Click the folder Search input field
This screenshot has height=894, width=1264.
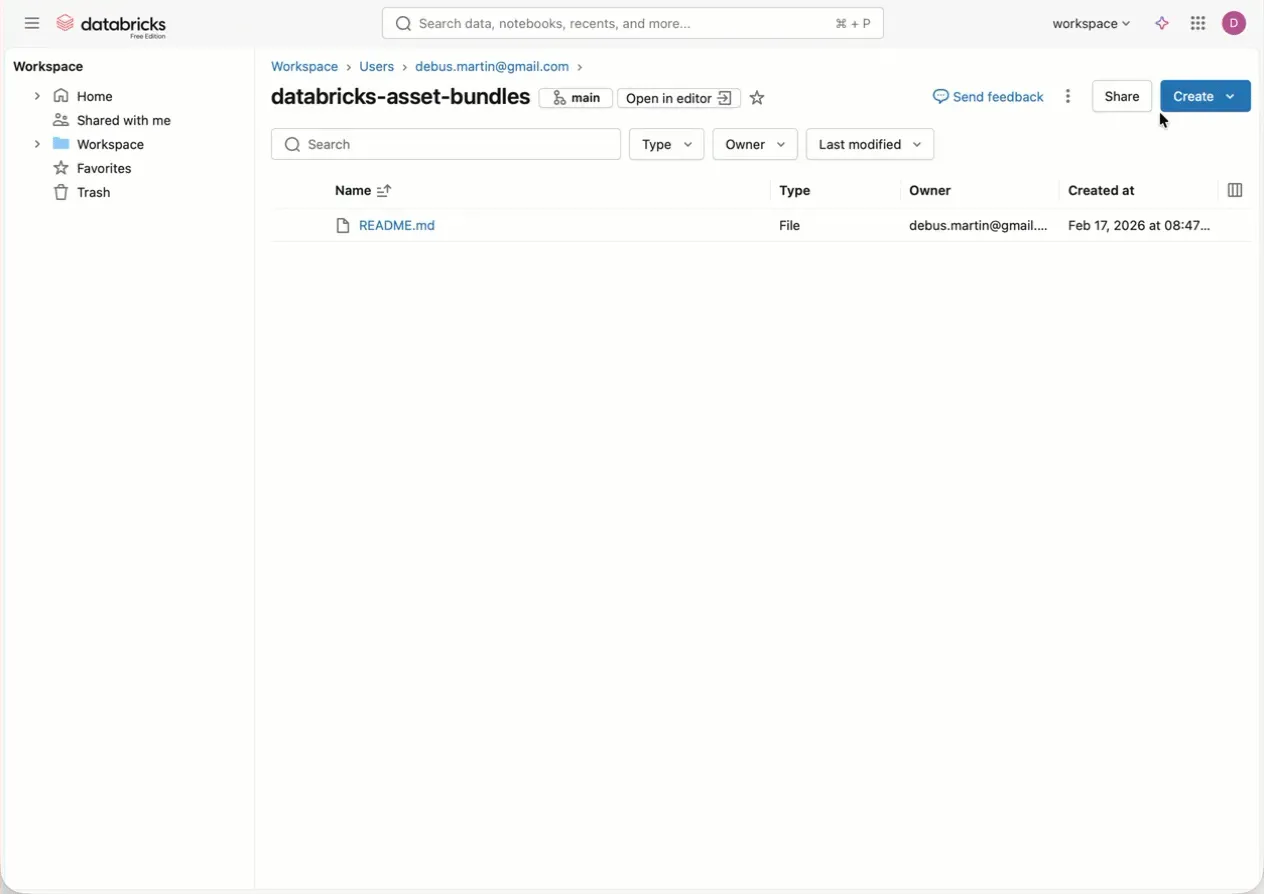[446, 144]
